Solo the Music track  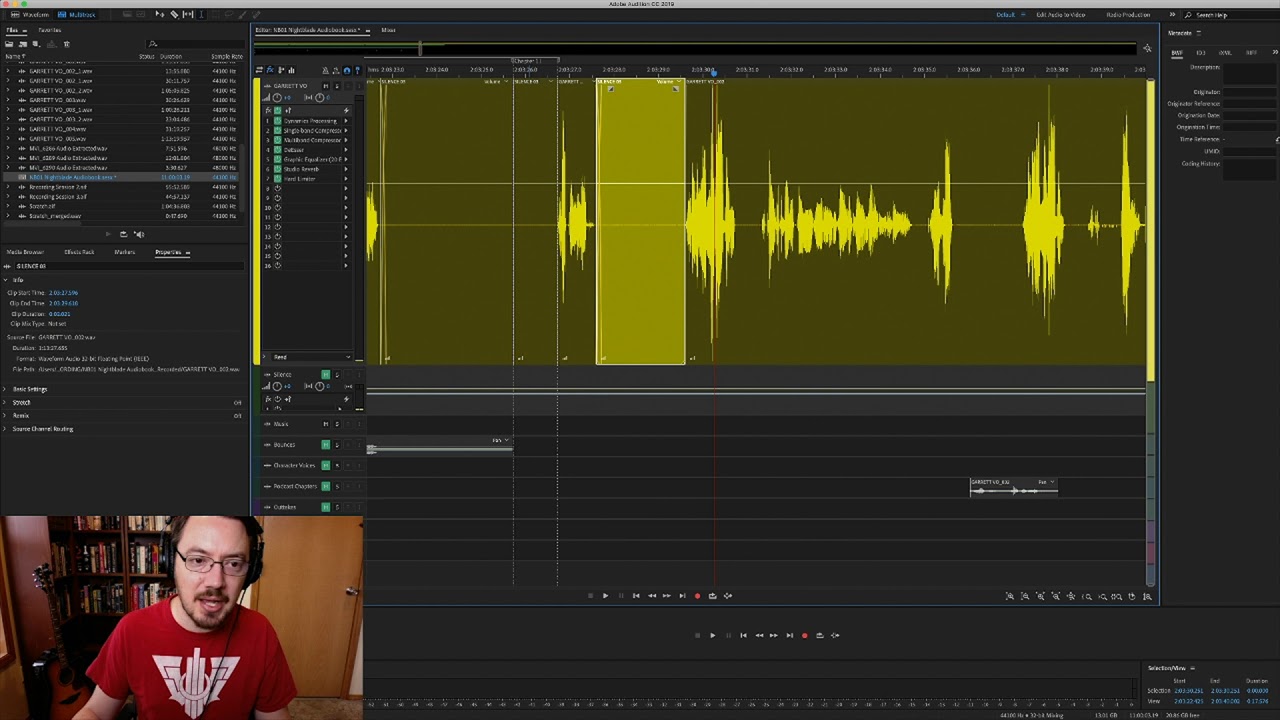(337, 424)
